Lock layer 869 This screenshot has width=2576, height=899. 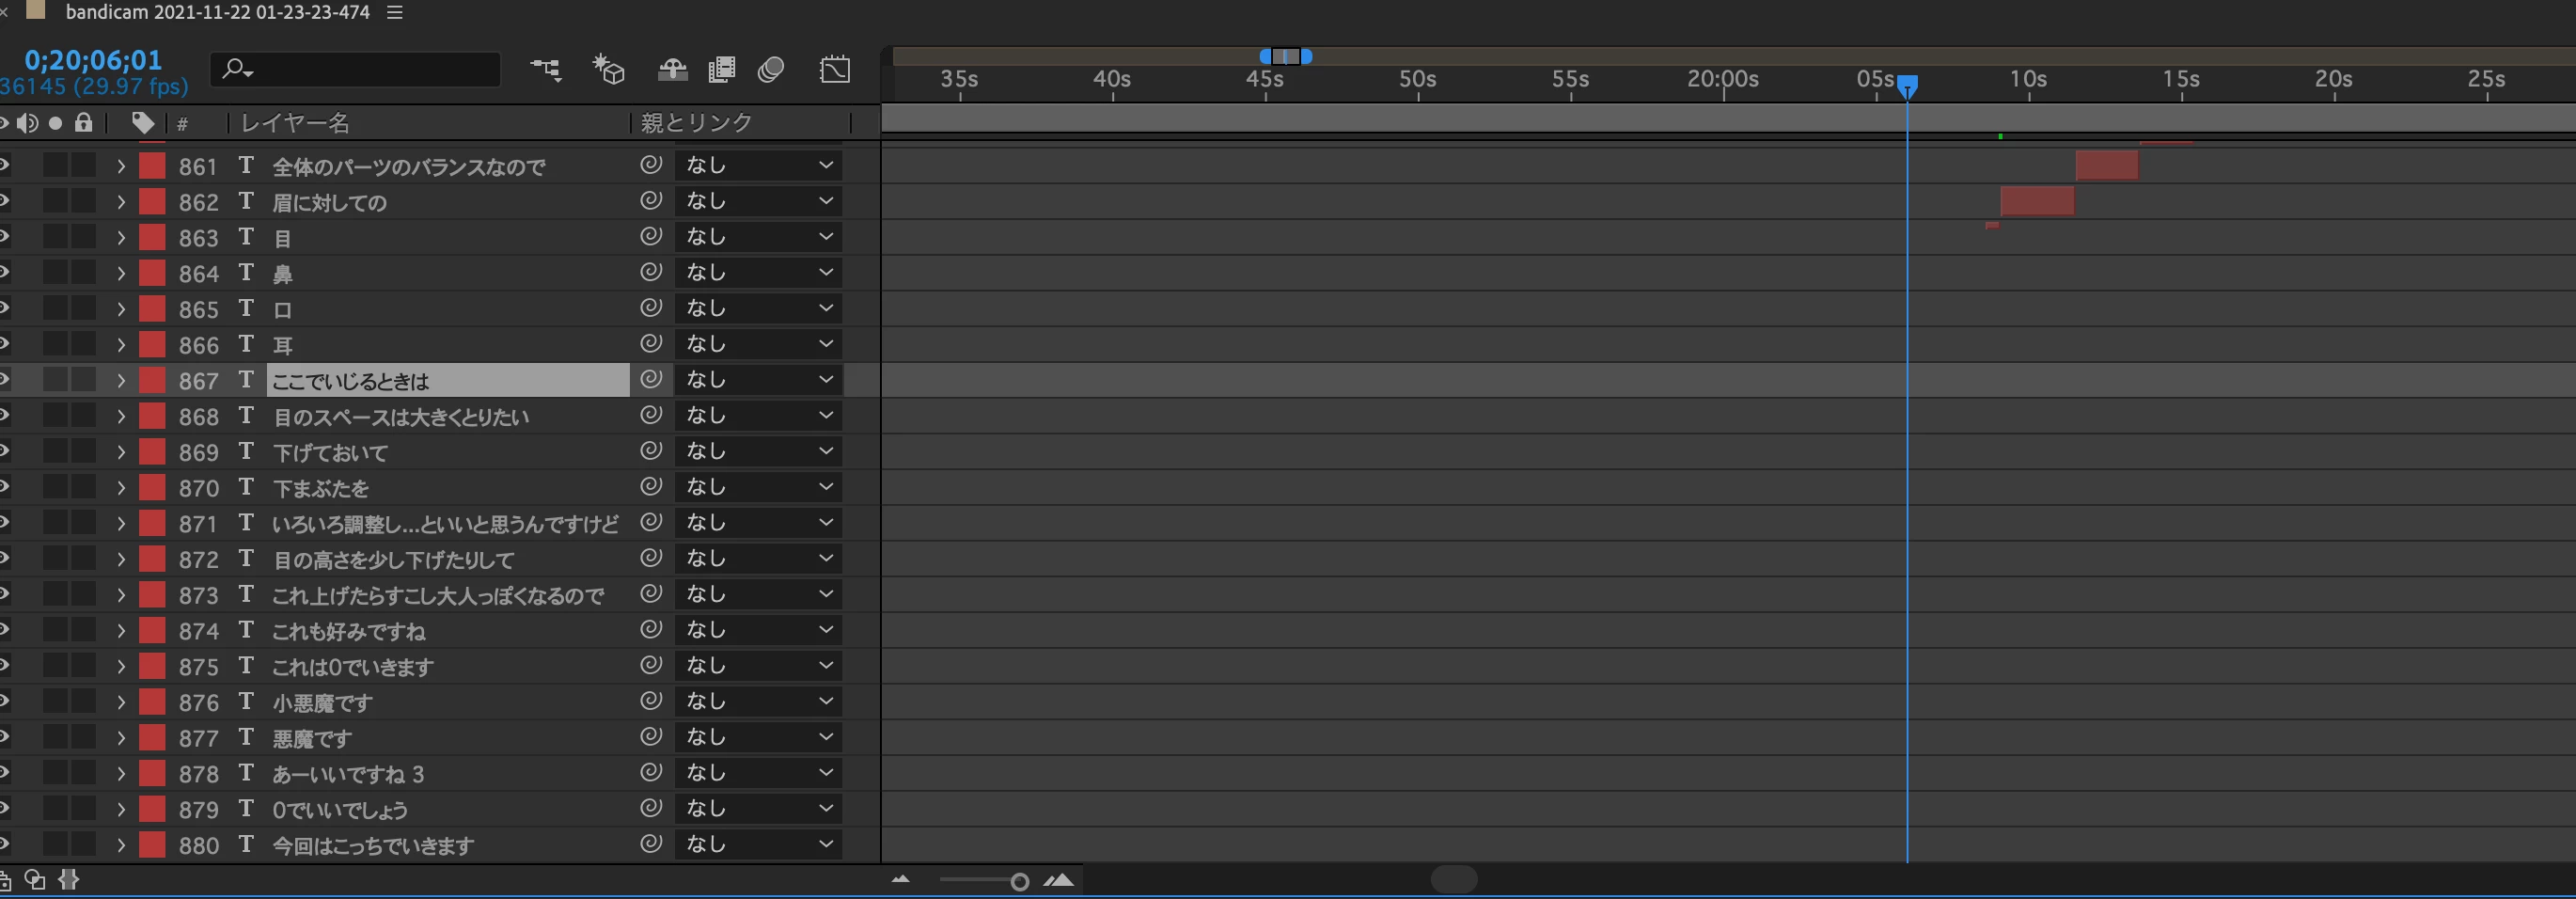coord(84,451)
